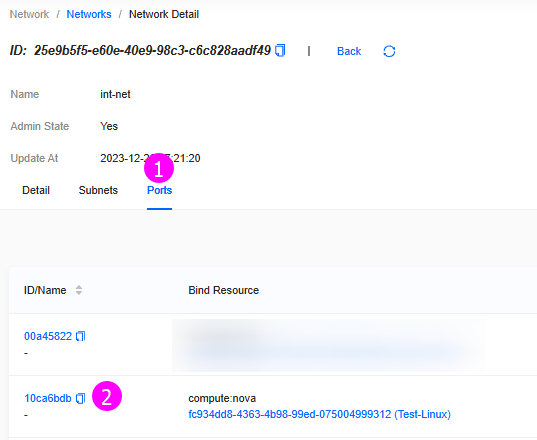
Task: Click the Name label
Action: [25, 94]
